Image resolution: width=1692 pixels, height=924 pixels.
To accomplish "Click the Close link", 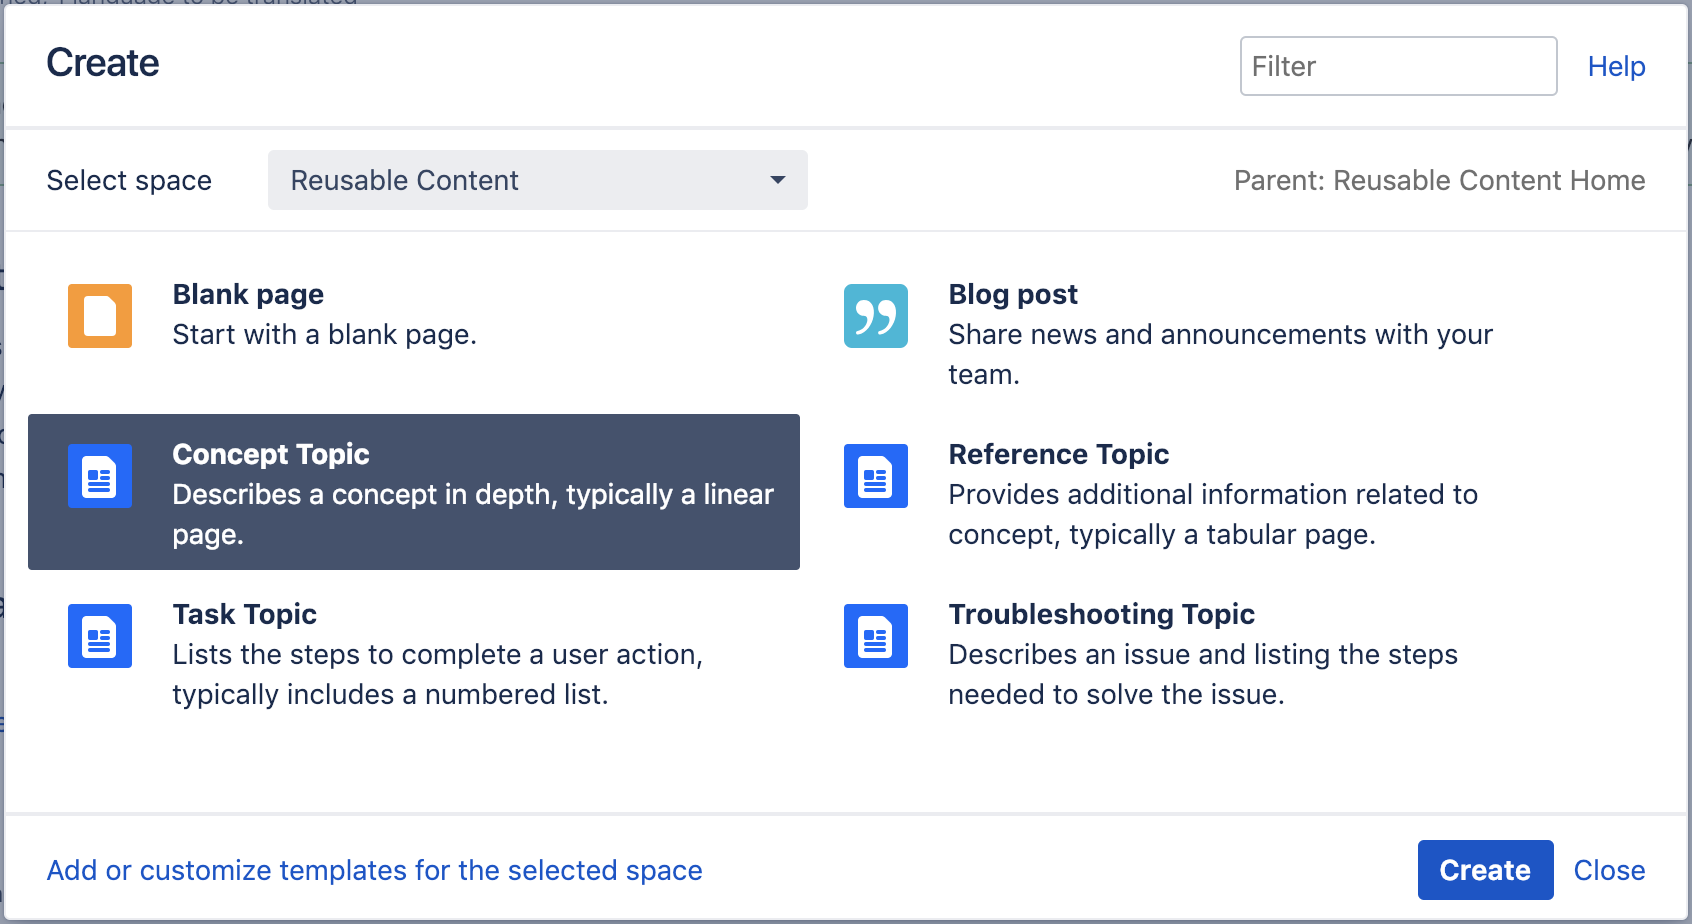I will tap(1609, 870).
